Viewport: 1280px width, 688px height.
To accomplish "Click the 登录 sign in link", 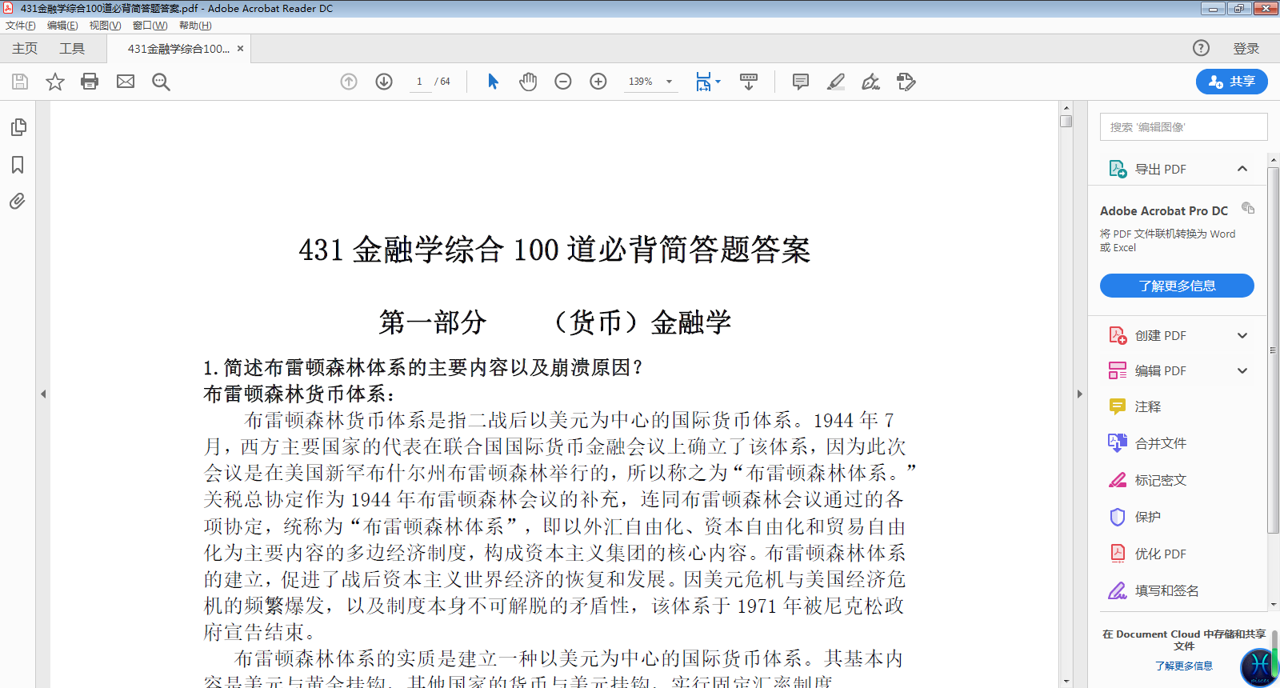I will coord(1246,48).
